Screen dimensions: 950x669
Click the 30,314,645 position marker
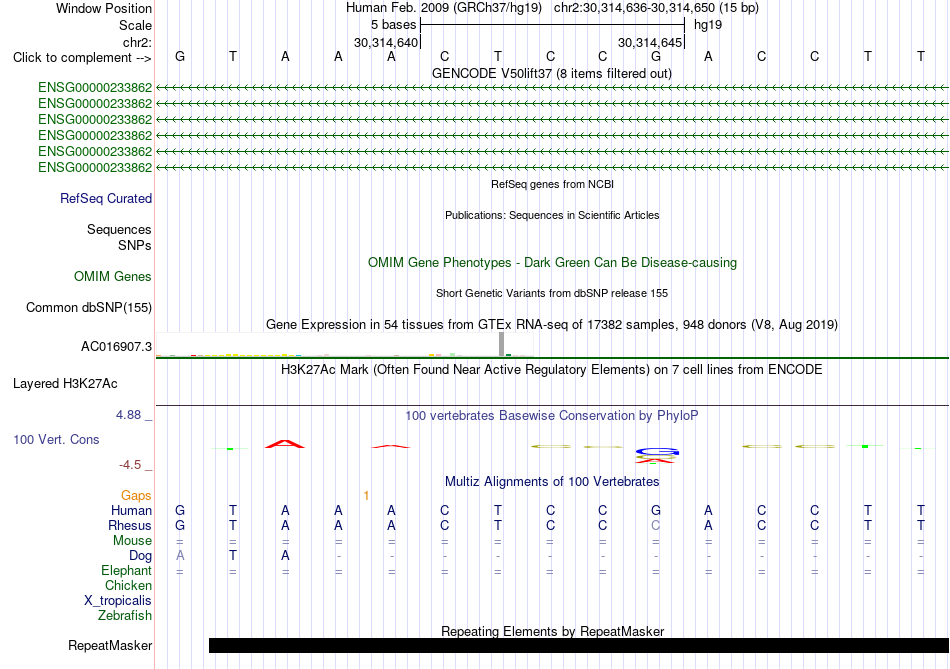[650, 42]
